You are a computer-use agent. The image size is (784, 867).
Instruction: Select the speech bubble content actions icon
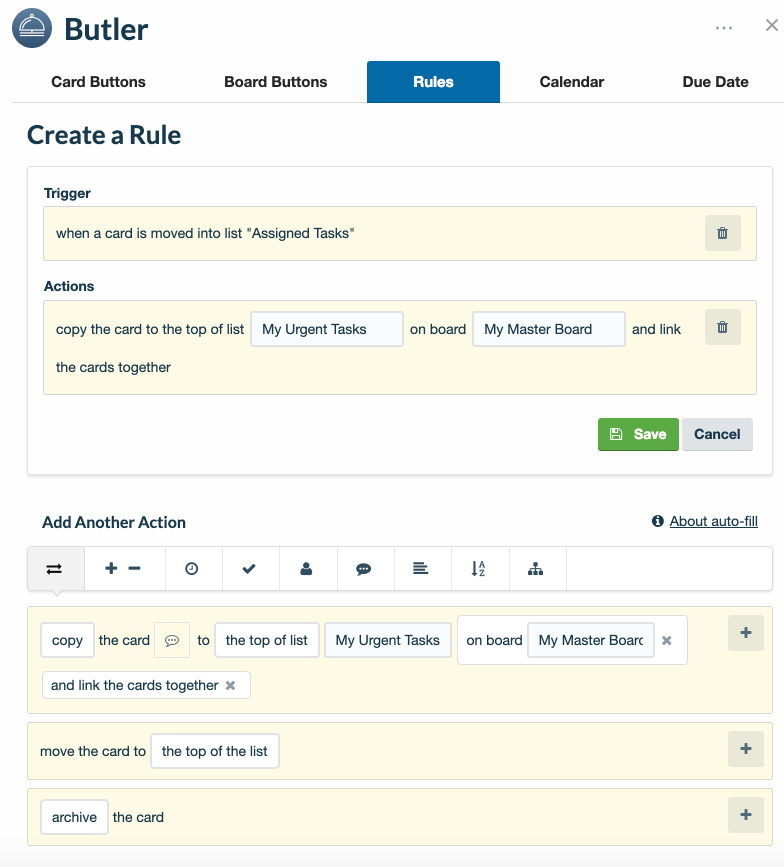pyautogui.click(x=364, y=568)
